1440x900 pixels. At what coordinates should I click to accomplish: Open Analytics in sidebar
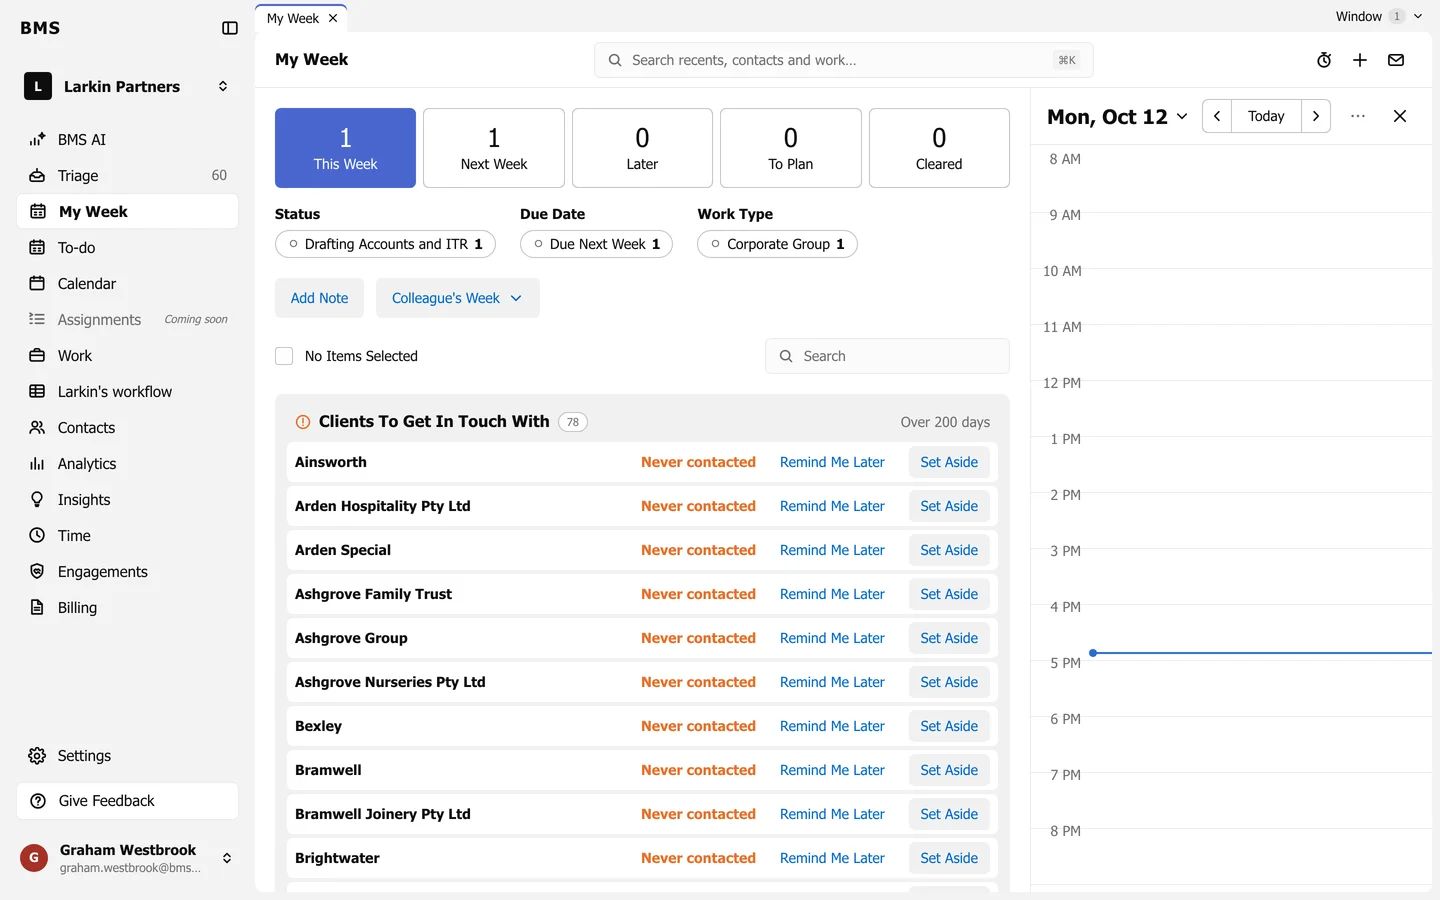127,464
